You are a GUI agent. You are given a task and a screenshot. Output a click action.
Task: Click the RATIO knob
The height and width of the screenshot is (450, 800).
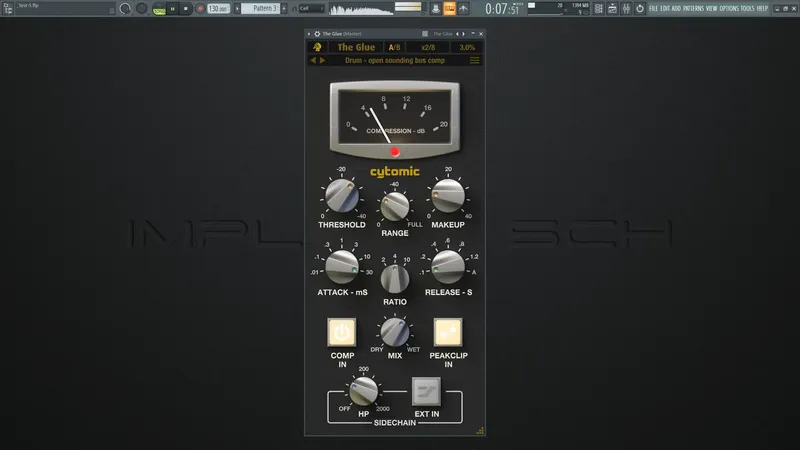tap(395, 279)
